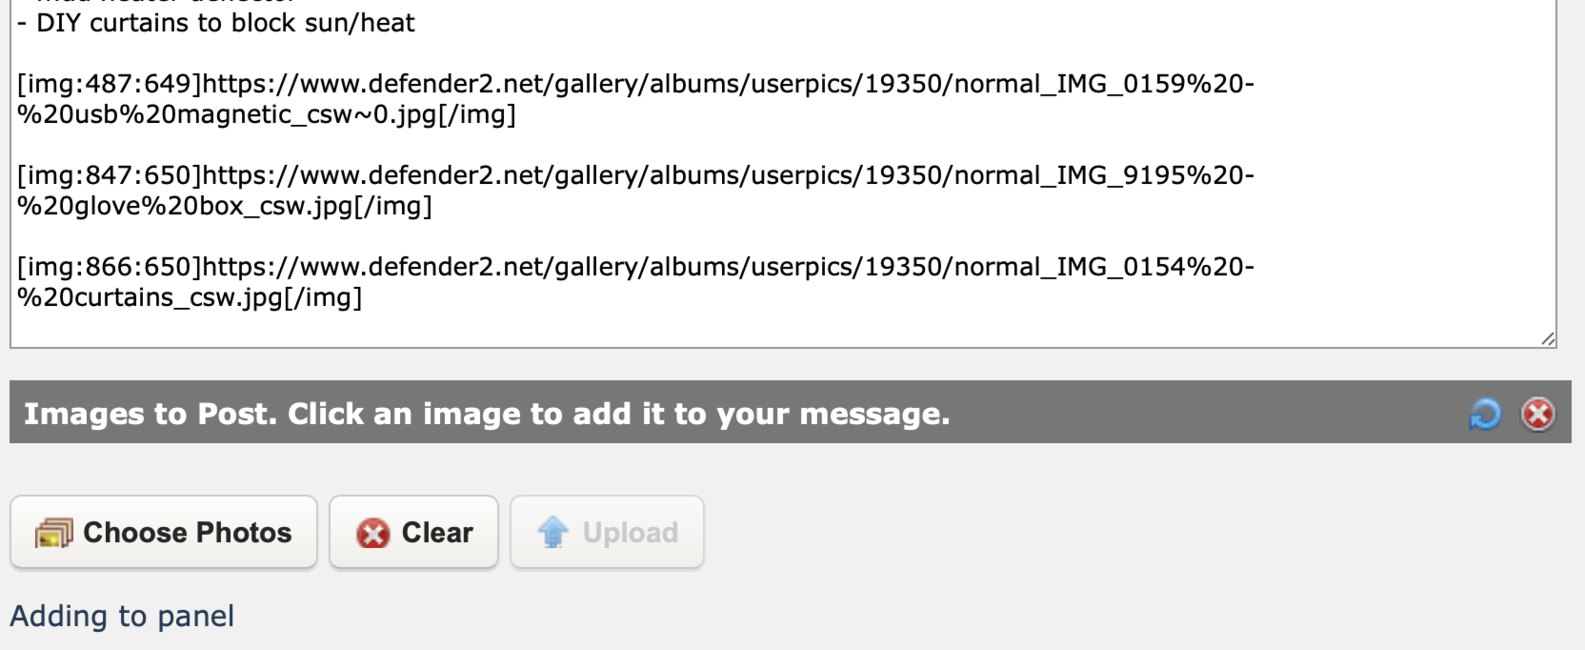The width and height of the screenshot is (1585, 650).
Task: Click the photo stack icon on Choose Photos
Action: pyautogui.click(x=54, y=533)
